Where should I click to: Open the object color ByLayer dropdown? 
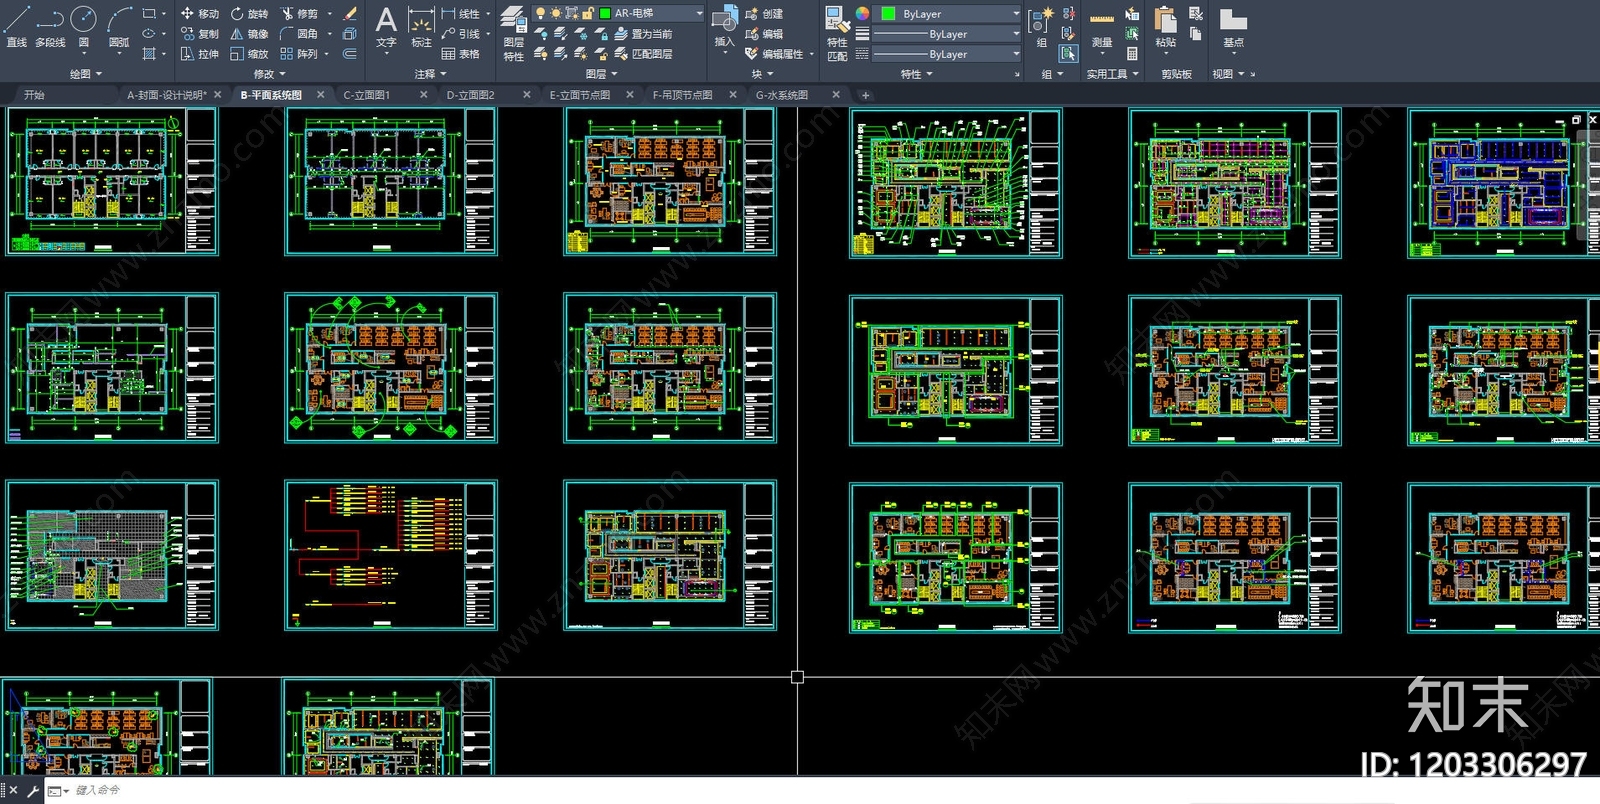click(947, 14)
